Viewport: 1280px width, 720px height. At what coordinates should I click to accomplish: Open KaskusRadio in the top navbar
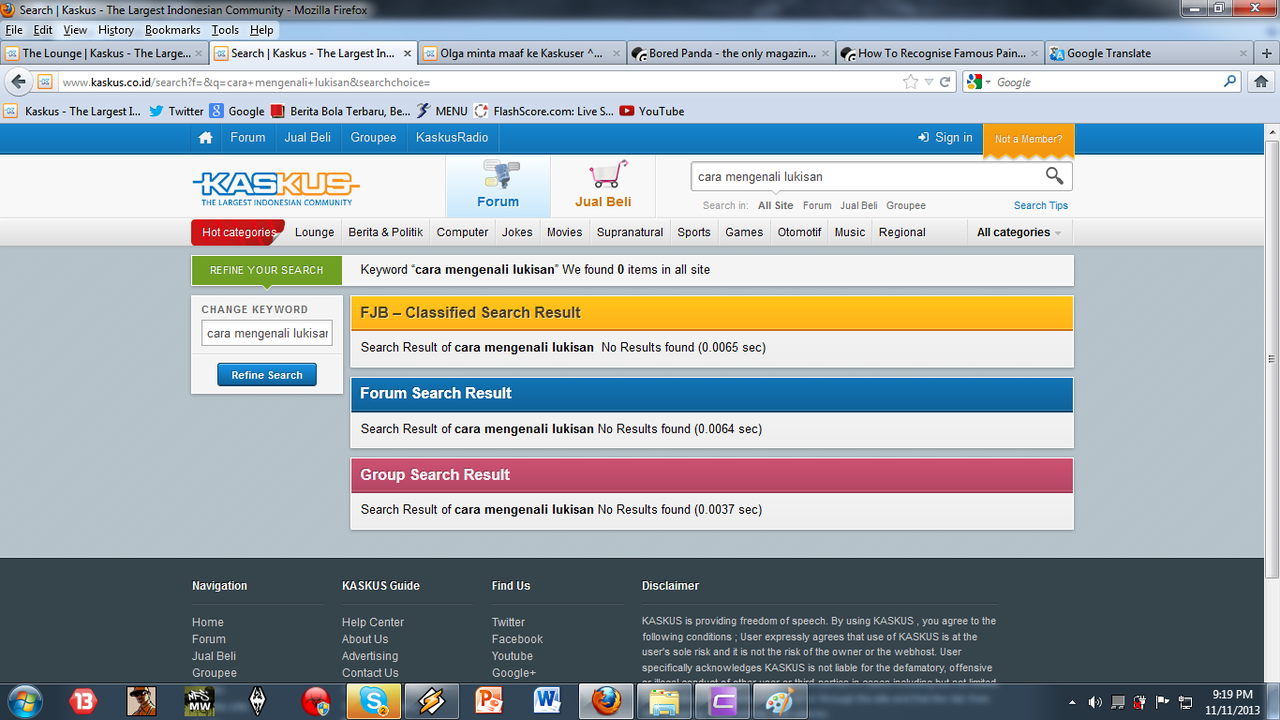tap(452, 138)
